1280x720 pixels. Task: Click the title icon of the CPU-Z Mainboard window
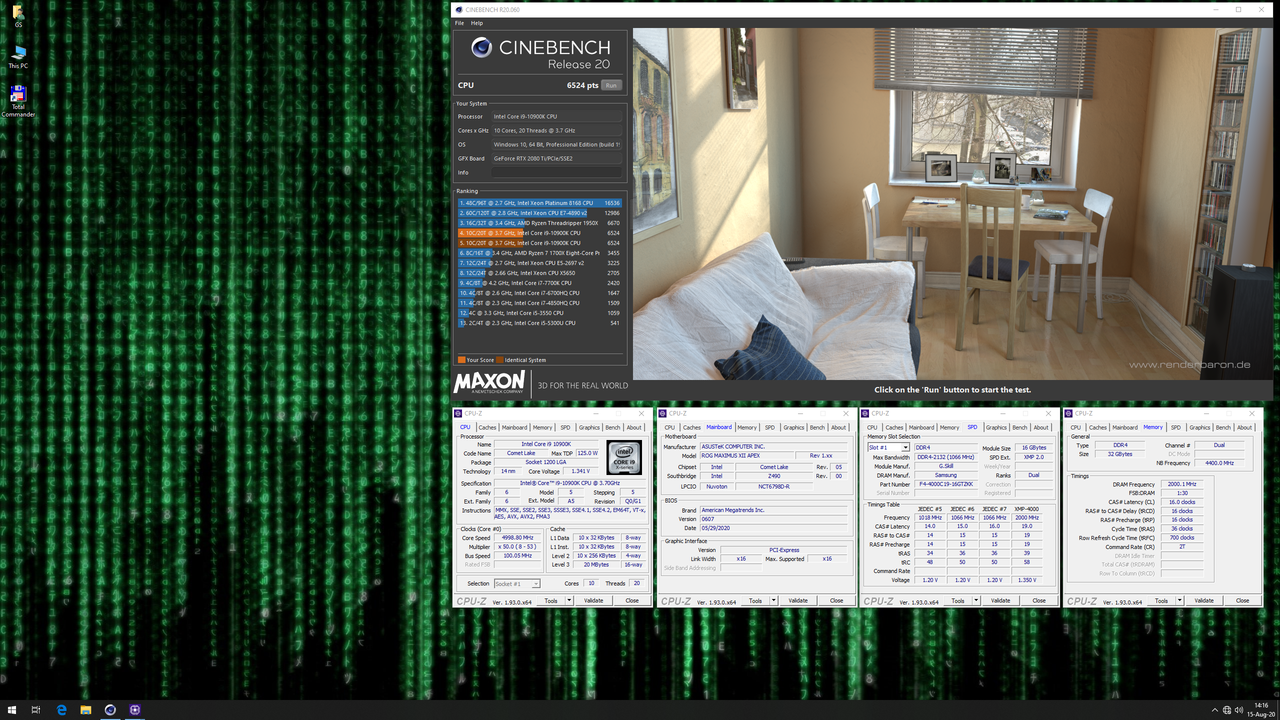(663, 413)
